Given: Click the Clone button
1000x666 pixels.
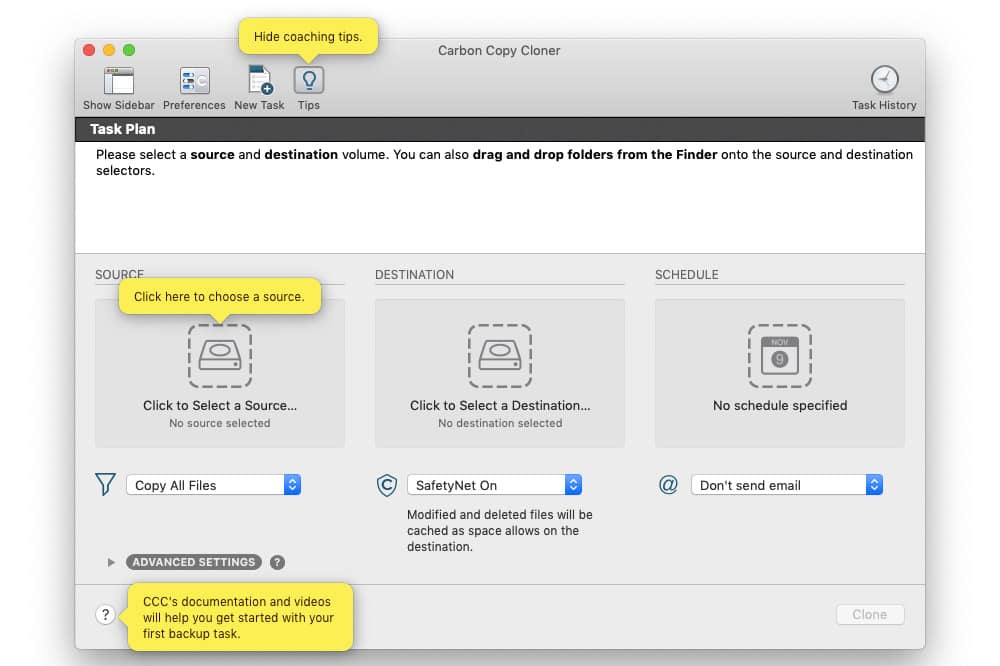Looking at the screenshot, I should click(x=870, y=614).
